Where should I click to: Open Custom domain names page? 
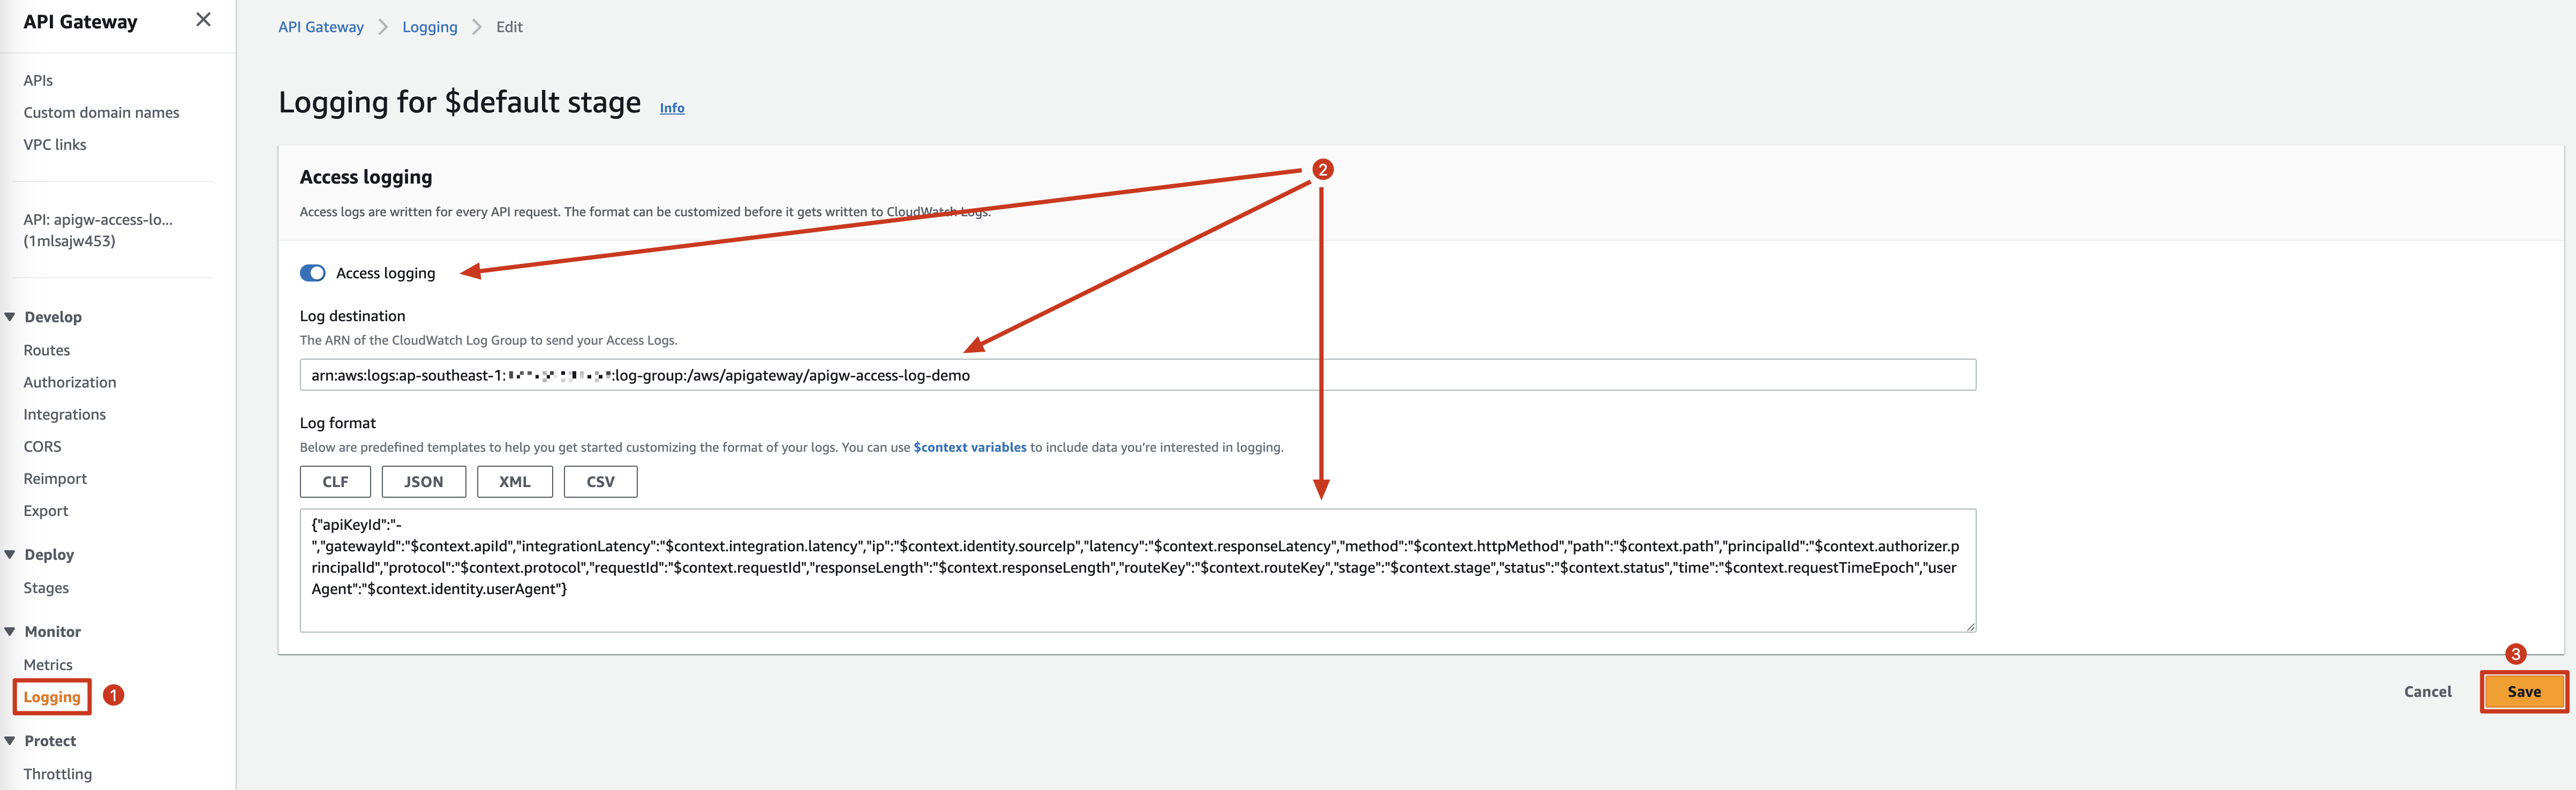point(101,112)
